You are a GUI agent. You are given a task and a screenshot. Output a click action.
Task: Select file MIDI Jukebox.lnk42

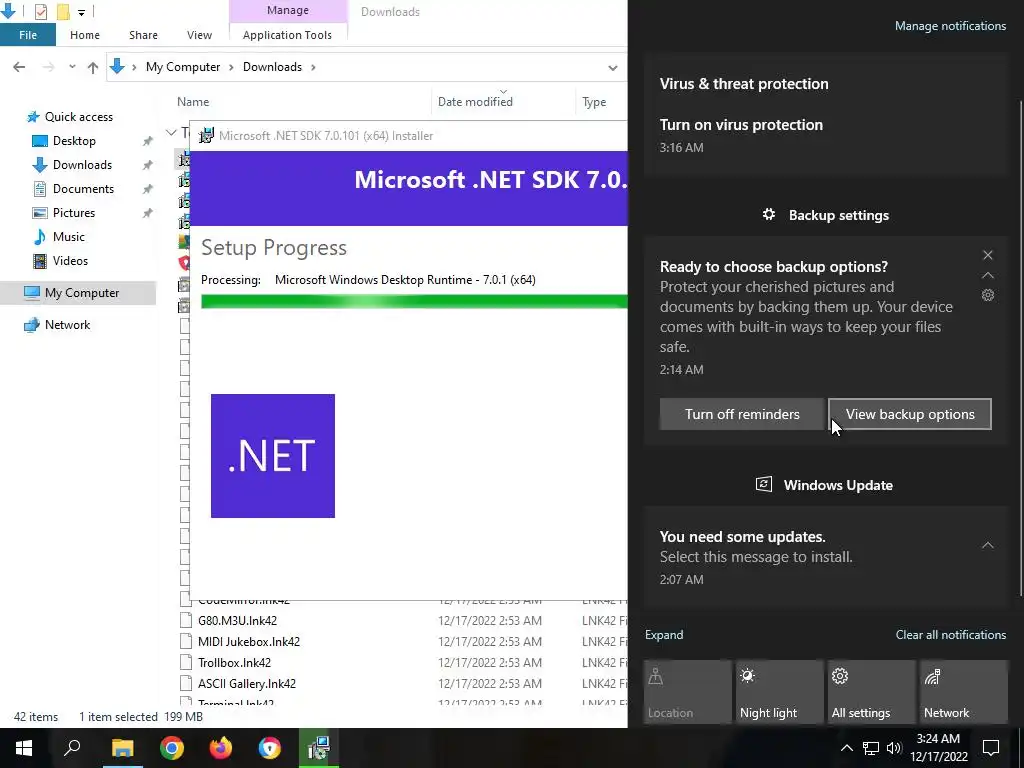point(249,641)
